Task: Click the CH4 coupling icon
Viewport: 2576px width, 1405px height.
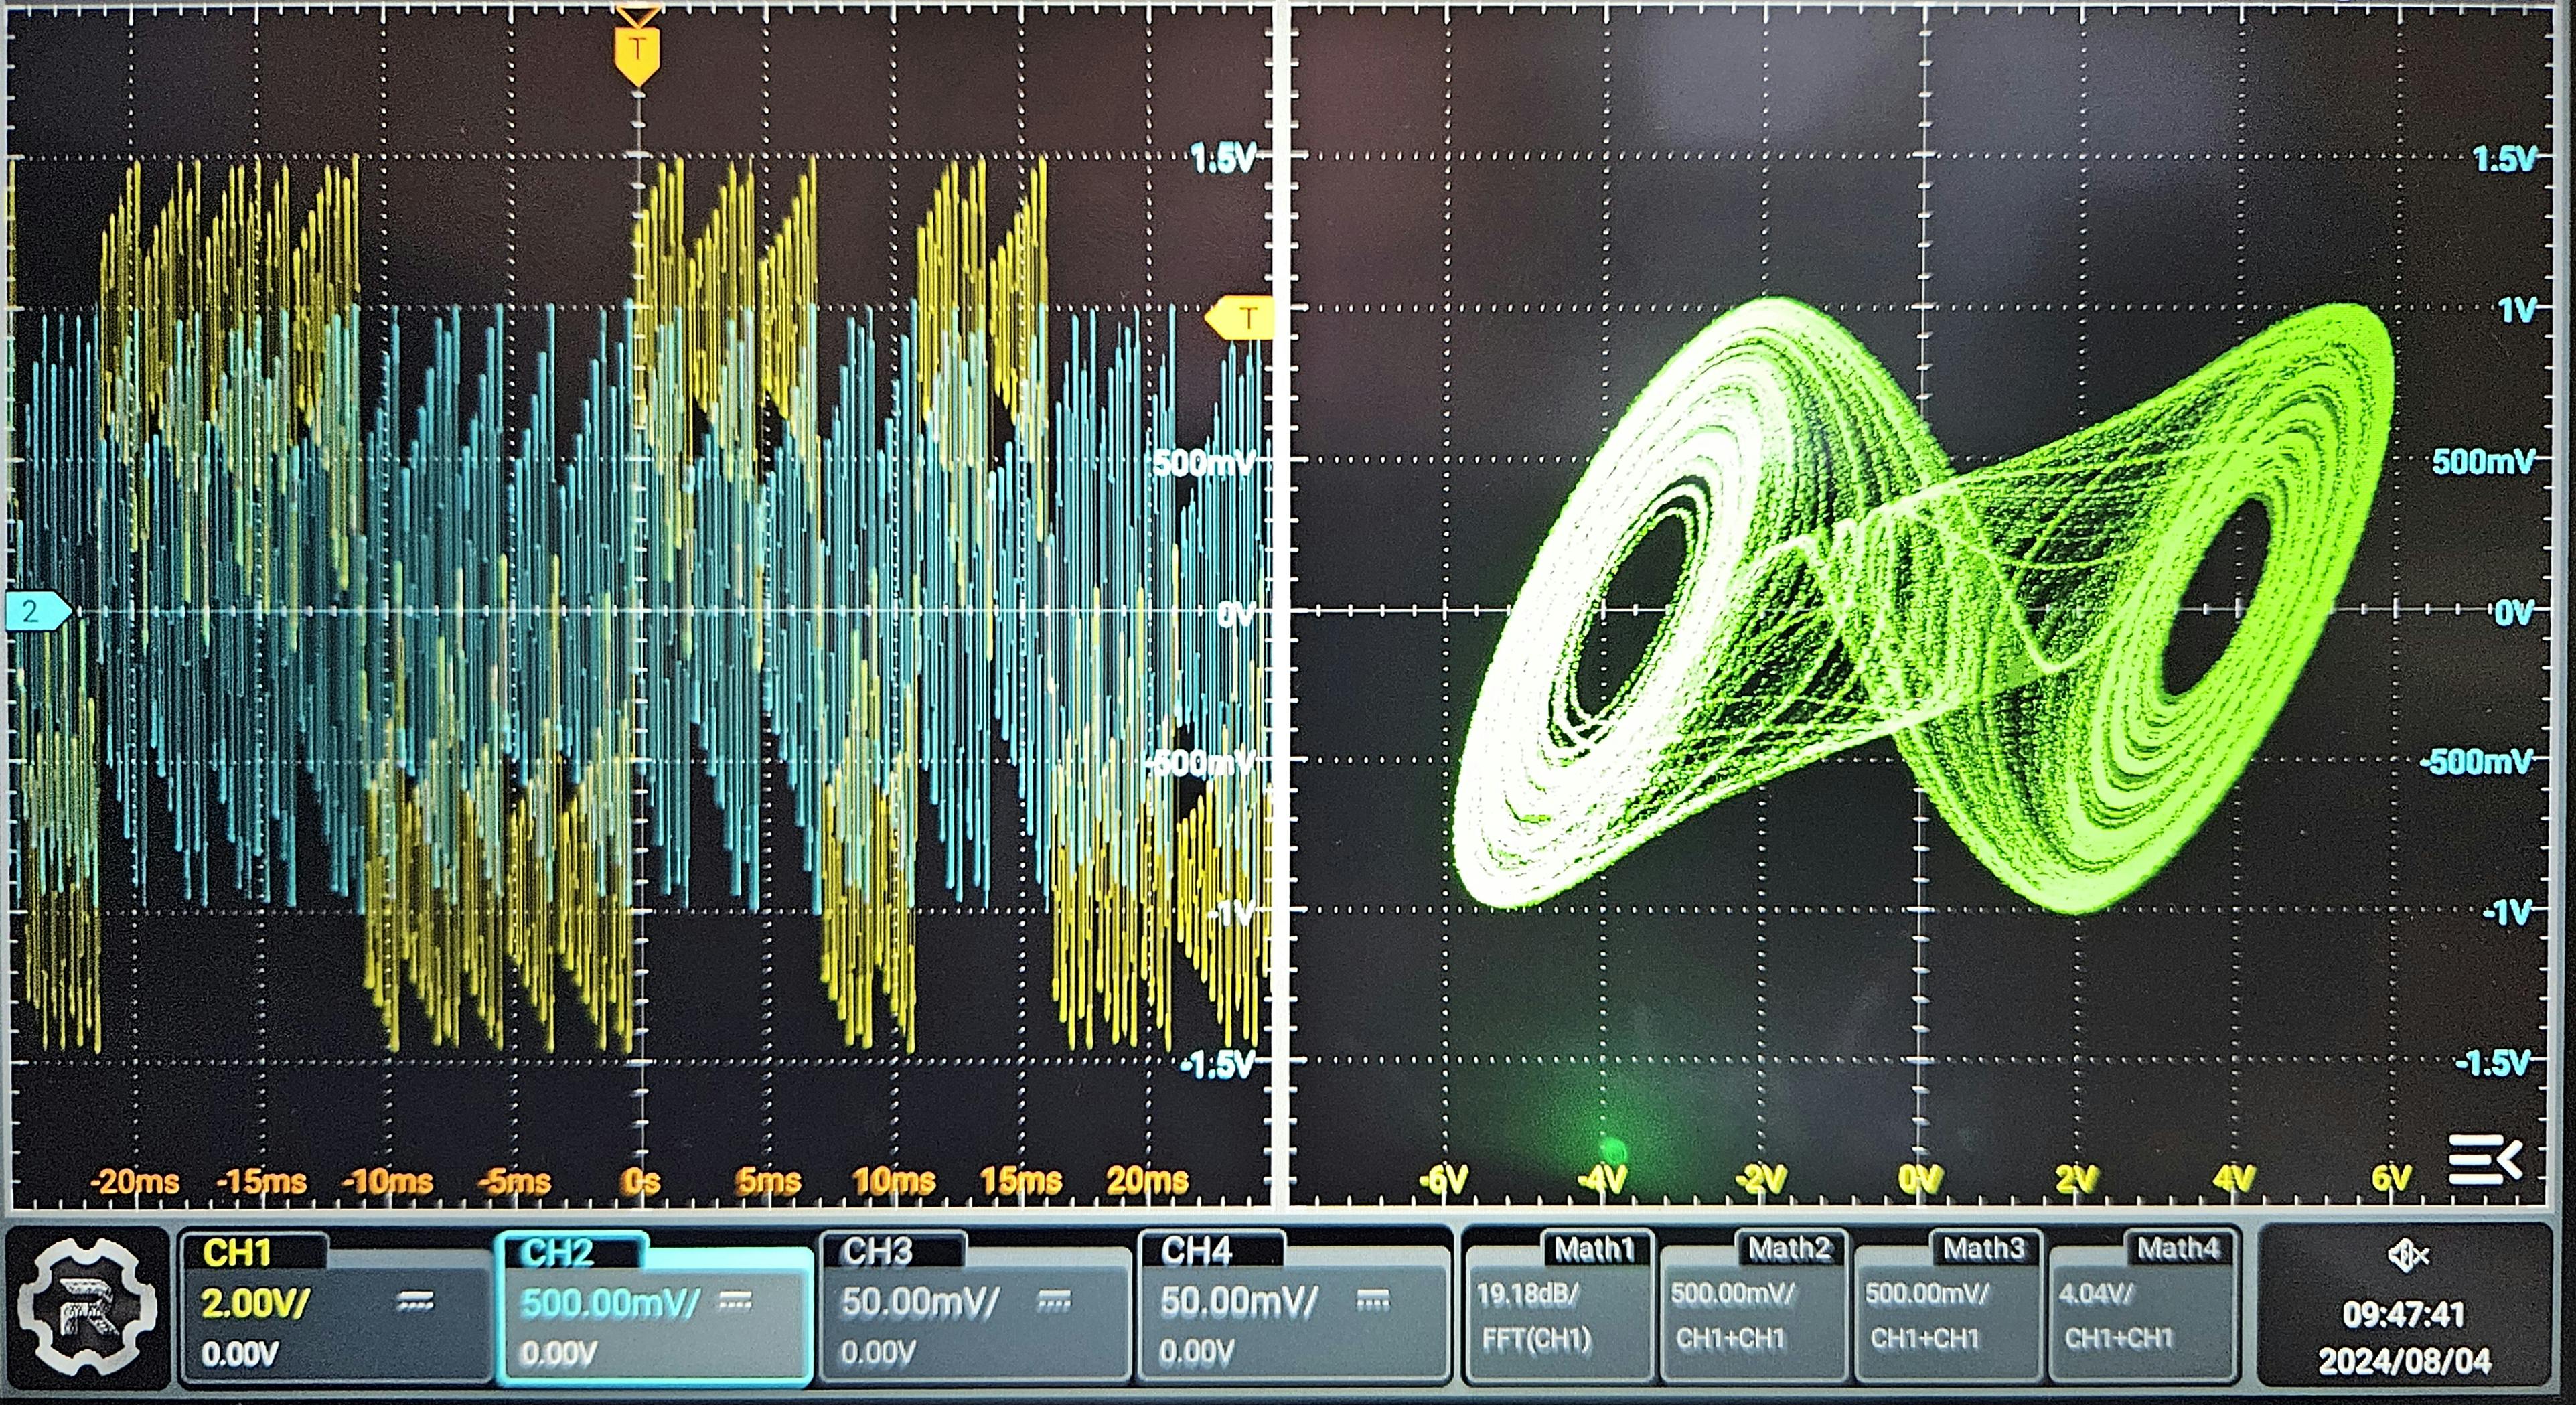Action: [x=1372, y=1301]
